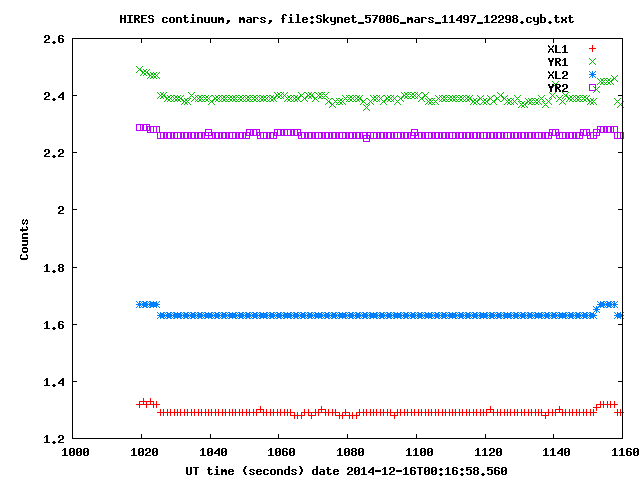Click the x-axis tick label 1160
This screenshot has width=640, height=480.
pos(625,452)
